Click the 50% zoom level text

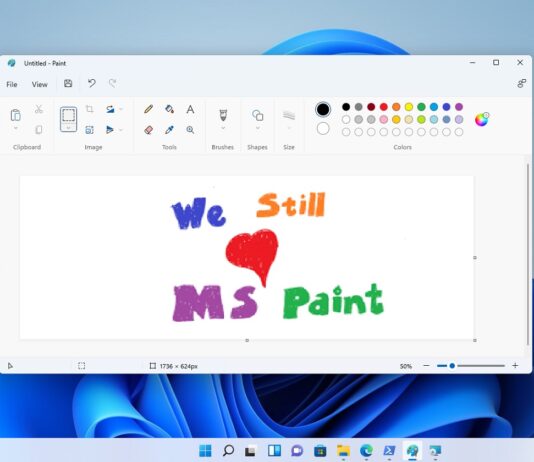(406, 366)
